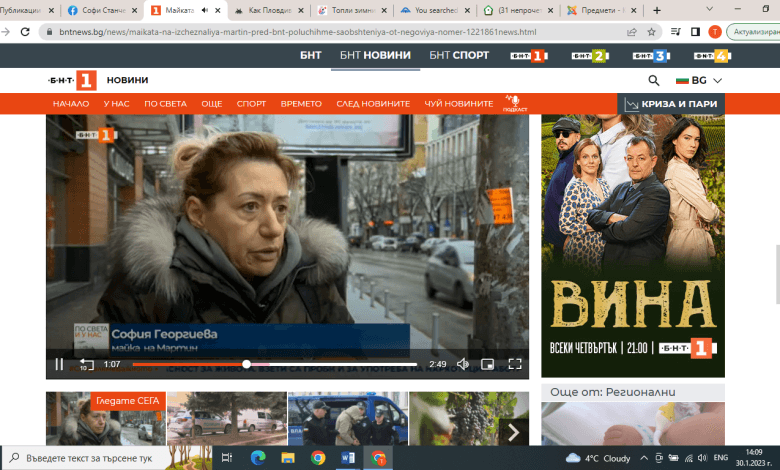Show hidden system tray icons
The height and width of the screenshot is (470, 780).
pyautogui.click(x=644, y=458)
